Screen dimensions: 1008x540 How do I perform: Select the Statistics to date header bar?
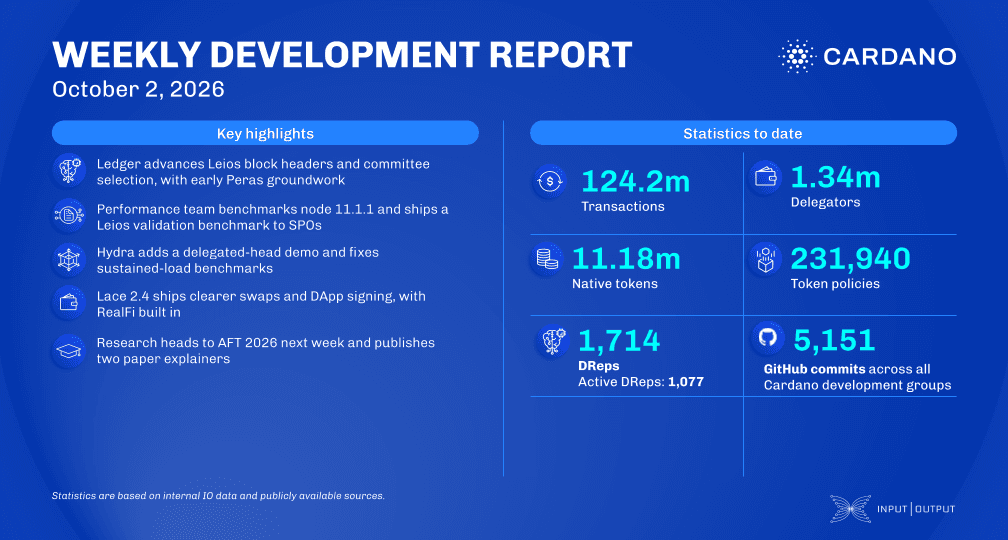coord(743,133)
